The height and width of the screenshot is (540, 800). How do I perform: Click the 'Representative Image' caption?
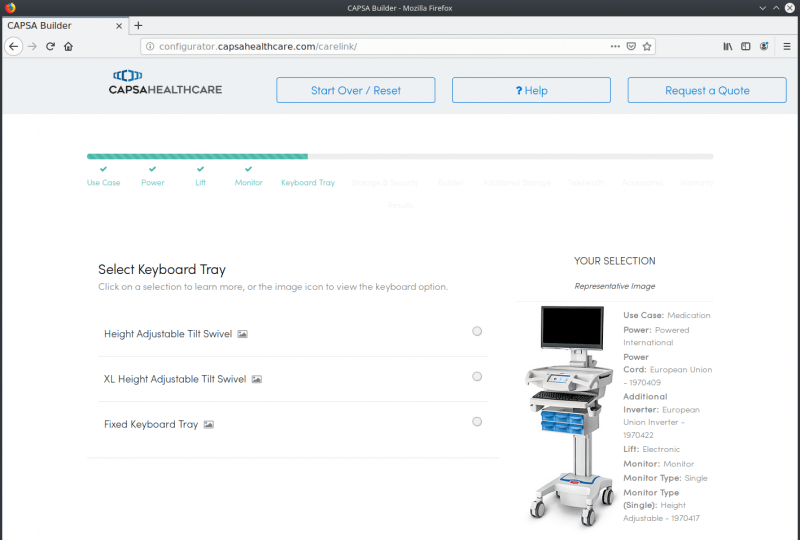pos(615,286)
